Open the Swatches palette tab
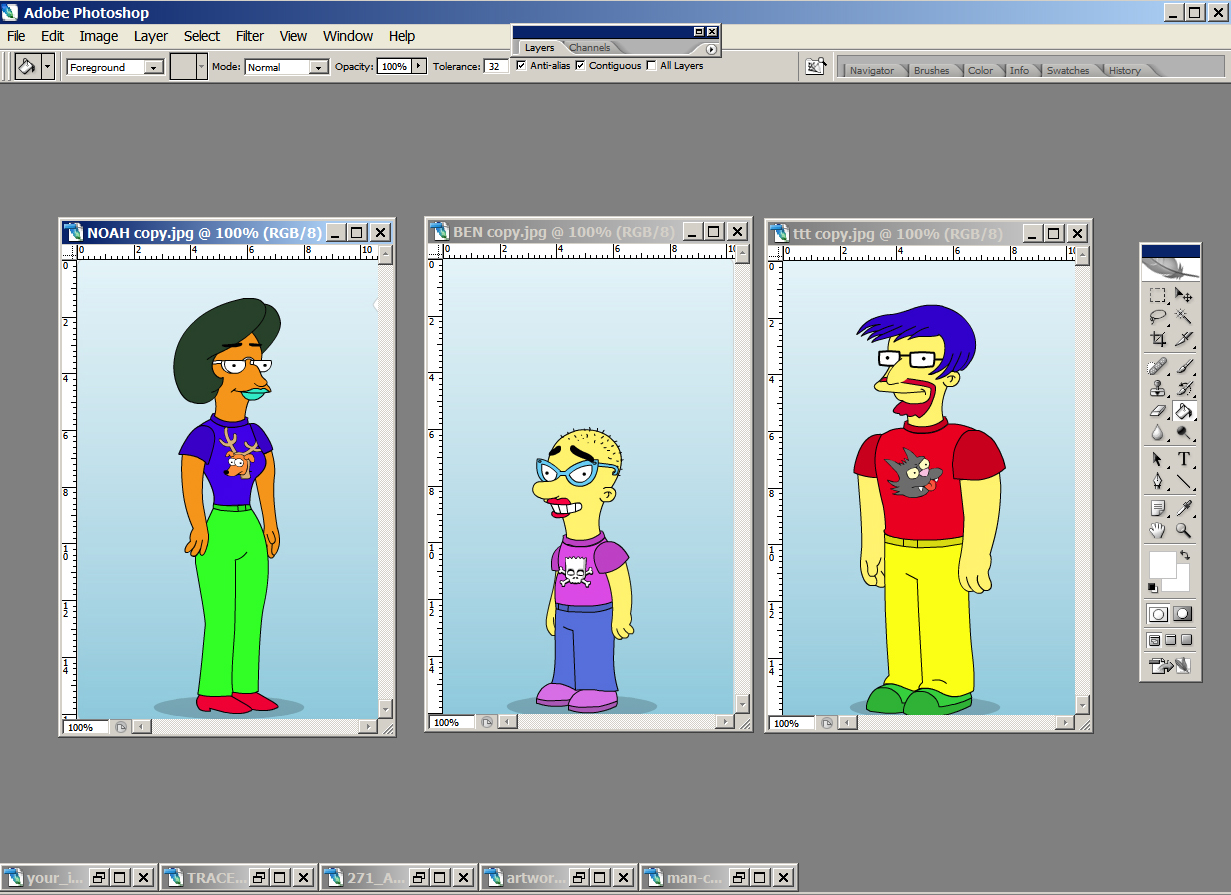This screenshot has width=1231, height=895. [x=1067, y=70]
